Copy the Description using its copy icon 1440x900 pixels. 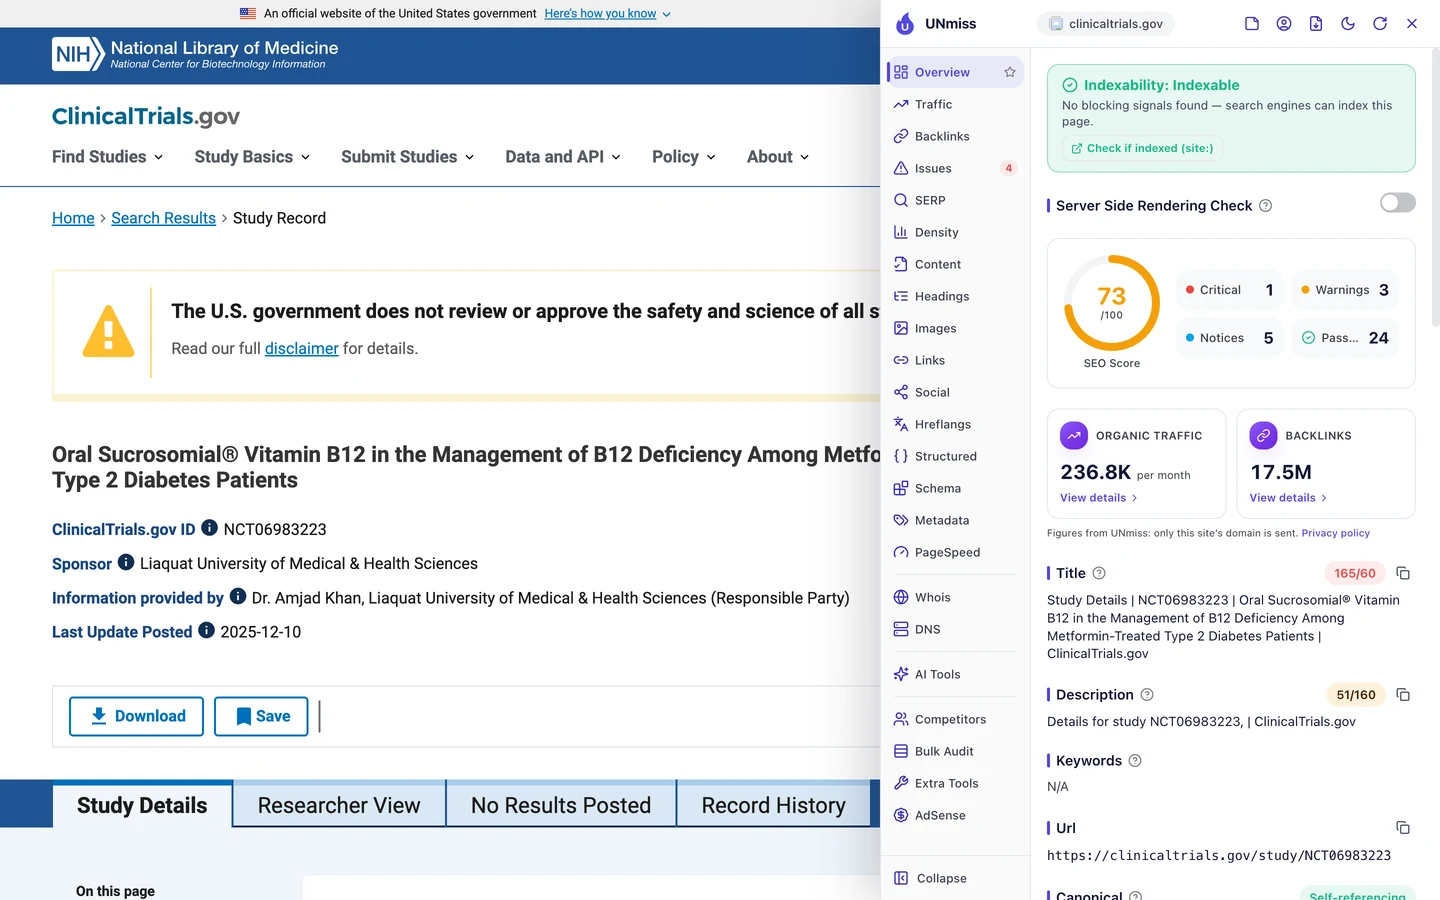point(1403,694)
